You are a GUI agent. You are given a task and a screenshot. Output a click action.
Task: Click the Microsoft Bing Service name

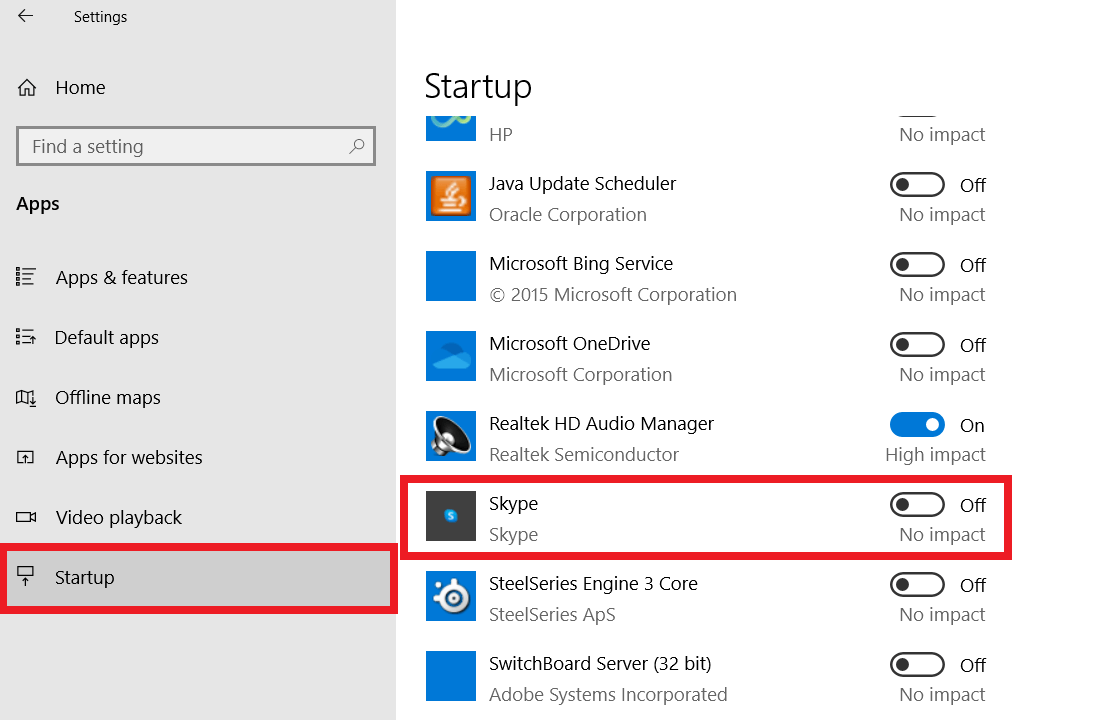581,264
